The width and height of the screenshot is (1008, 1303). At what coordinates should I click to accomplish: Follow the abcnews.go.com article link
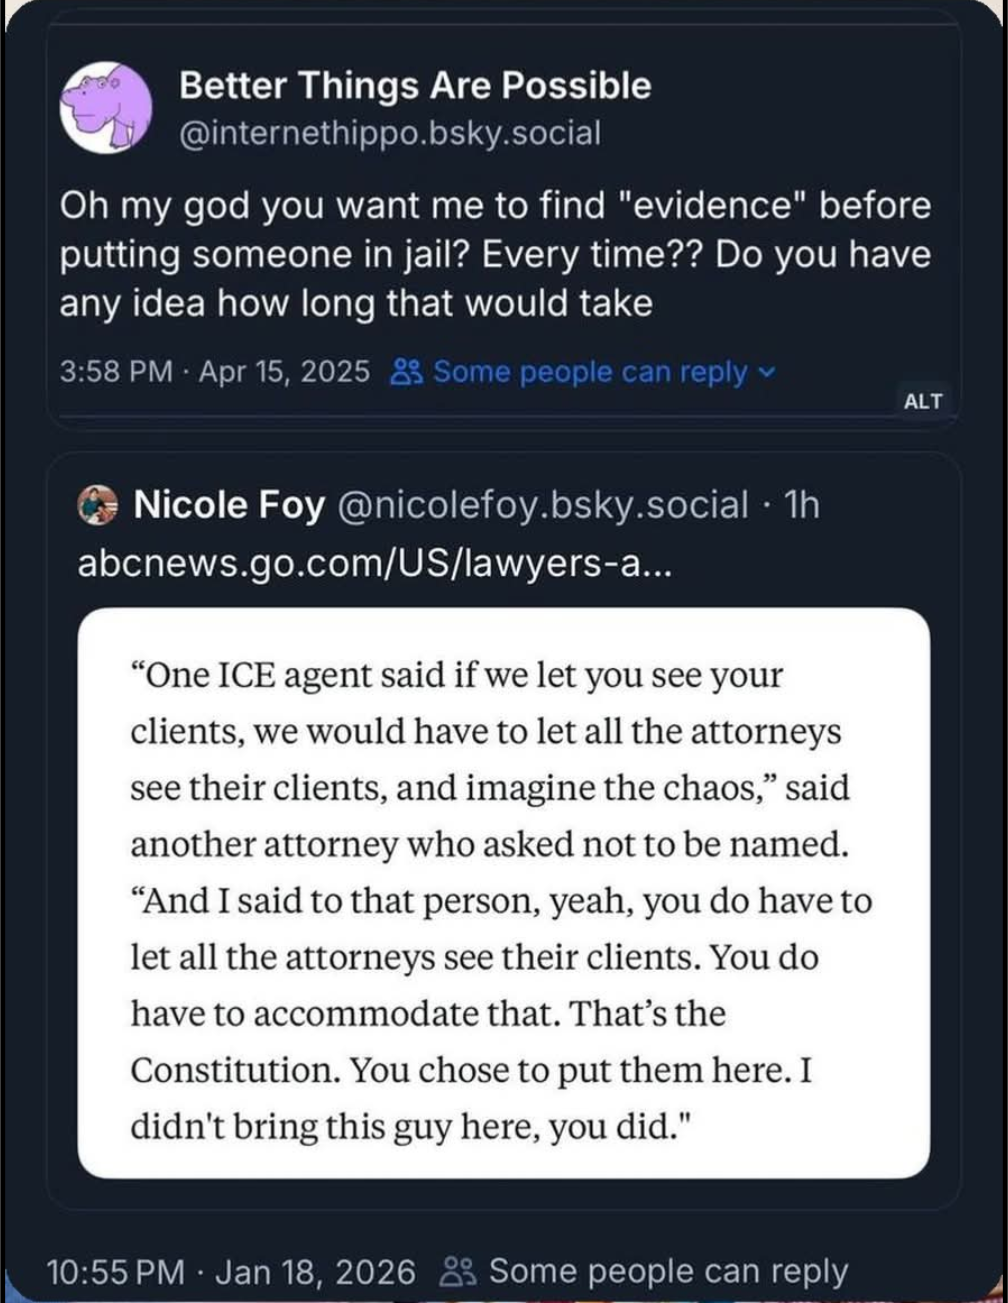point(376,564)
